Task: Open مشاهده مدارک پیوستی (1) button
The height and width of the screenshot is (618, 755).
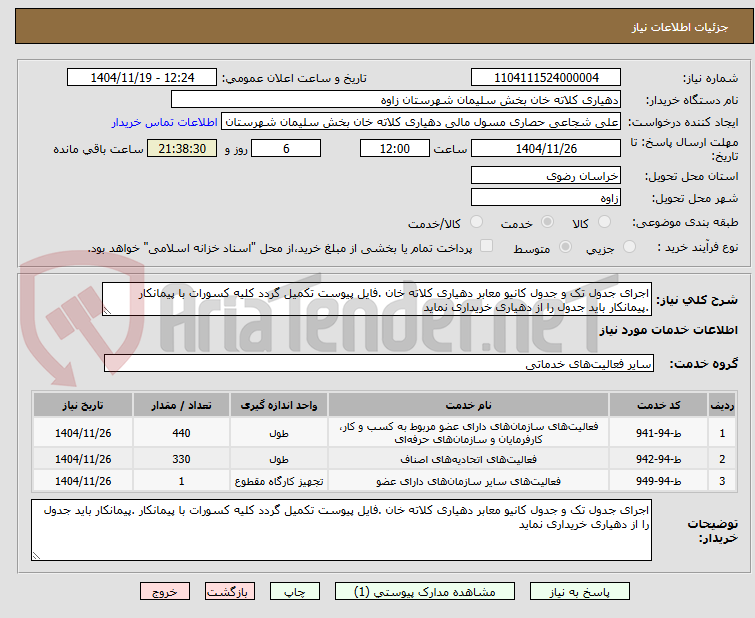Action: pos(425,592)
